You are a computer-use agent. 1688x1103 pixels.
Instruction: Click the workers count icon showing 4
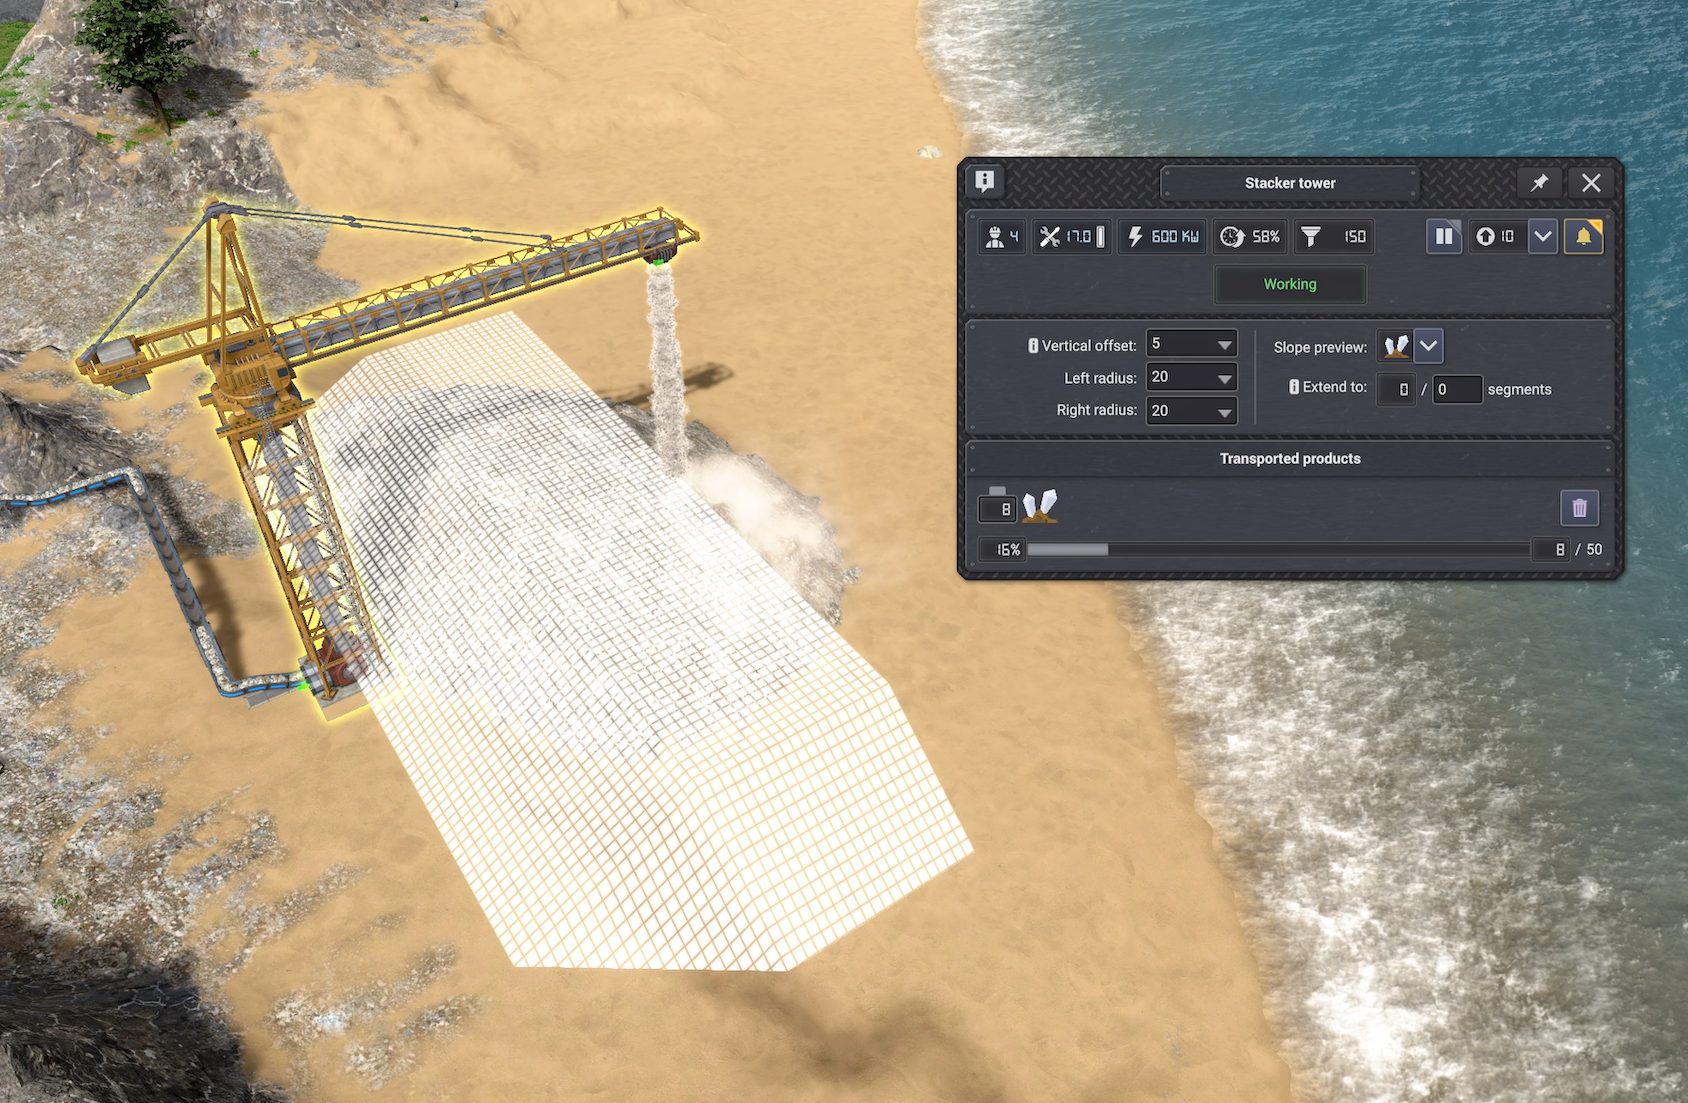[1002, 237]
